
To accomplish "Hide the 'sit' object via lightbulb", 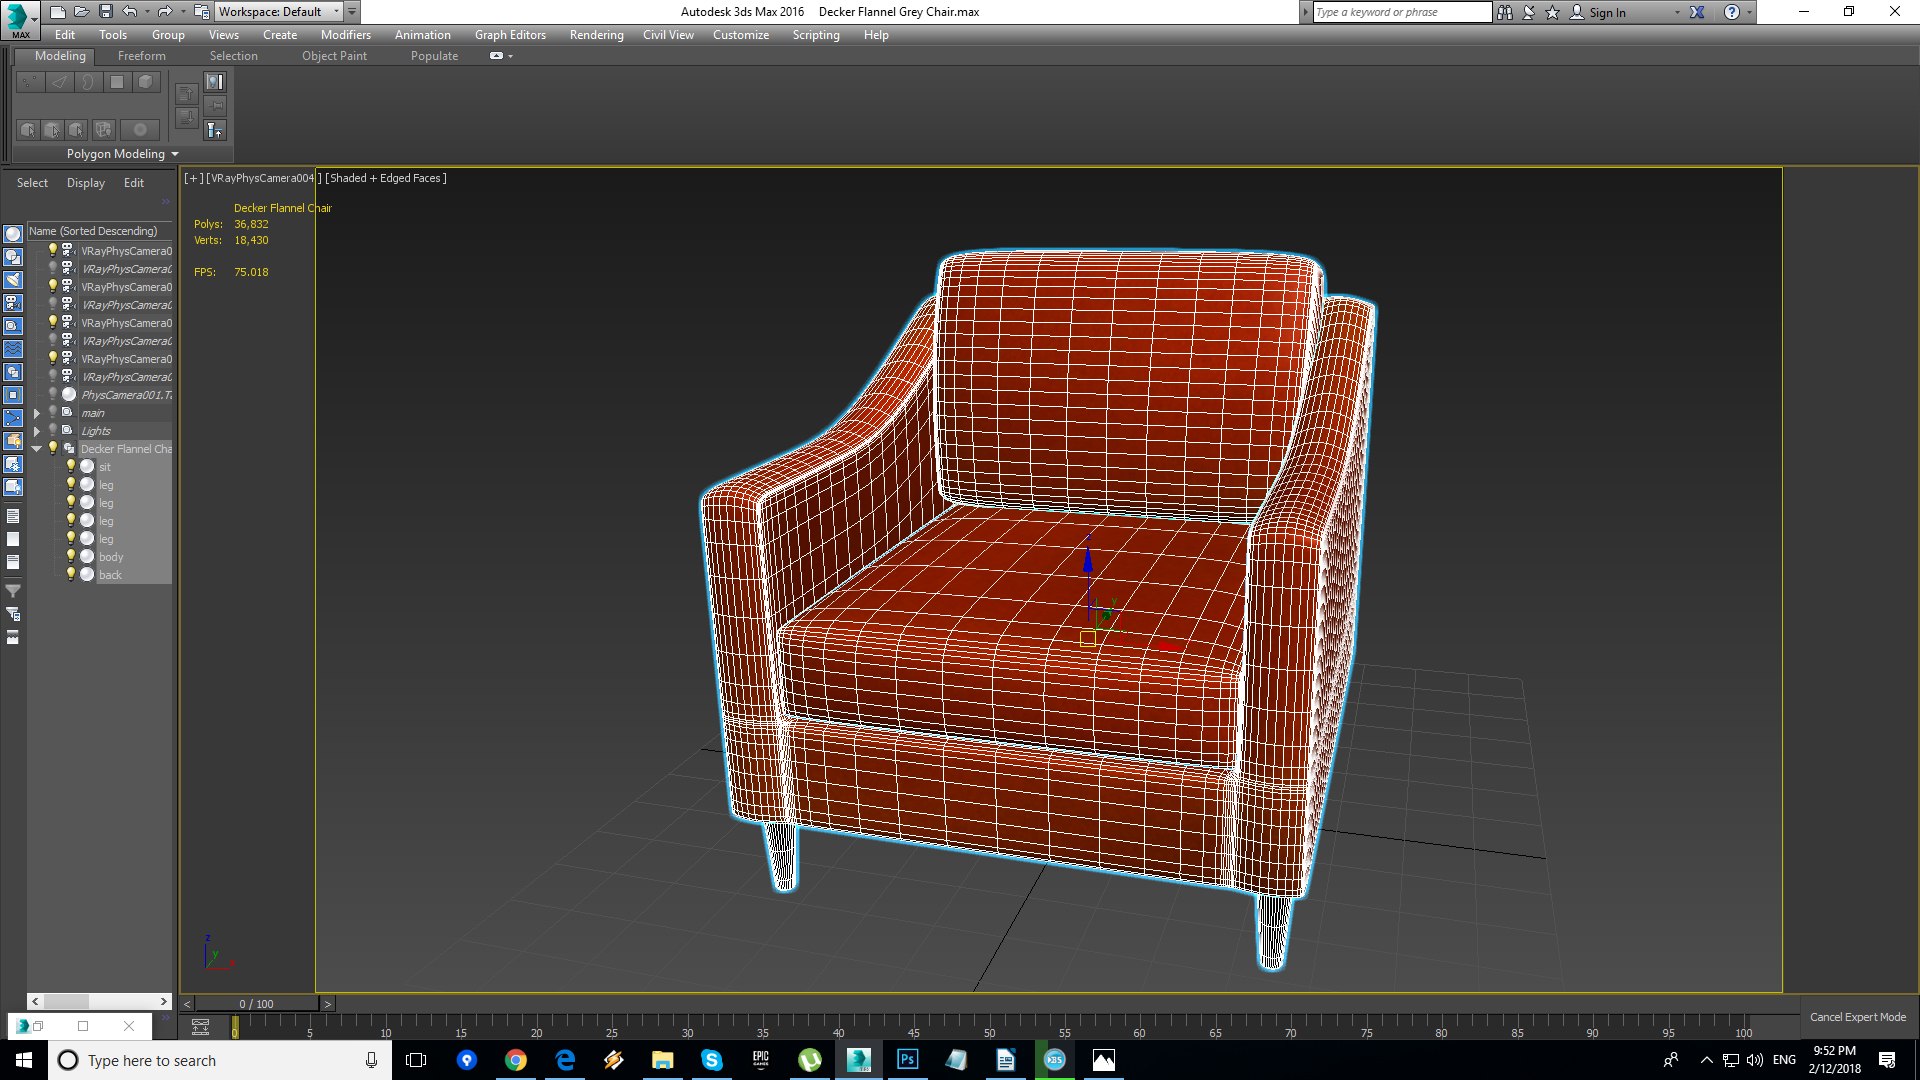I will [71, 466].
